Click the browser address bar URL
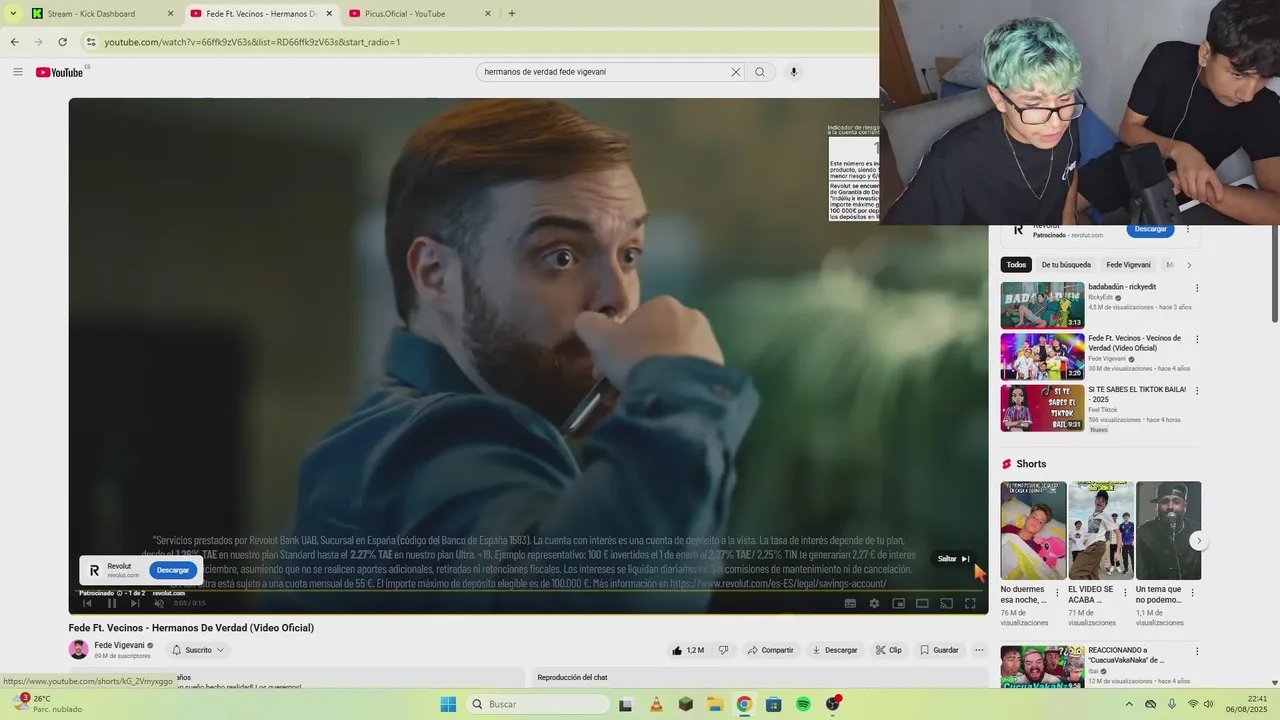Viewport: 1280px width, 720px height. point(253,42)
